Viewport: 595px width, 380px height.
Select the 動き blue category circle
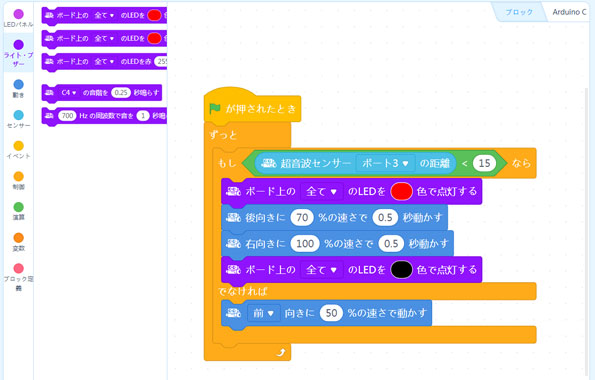(x=18, y=84)
